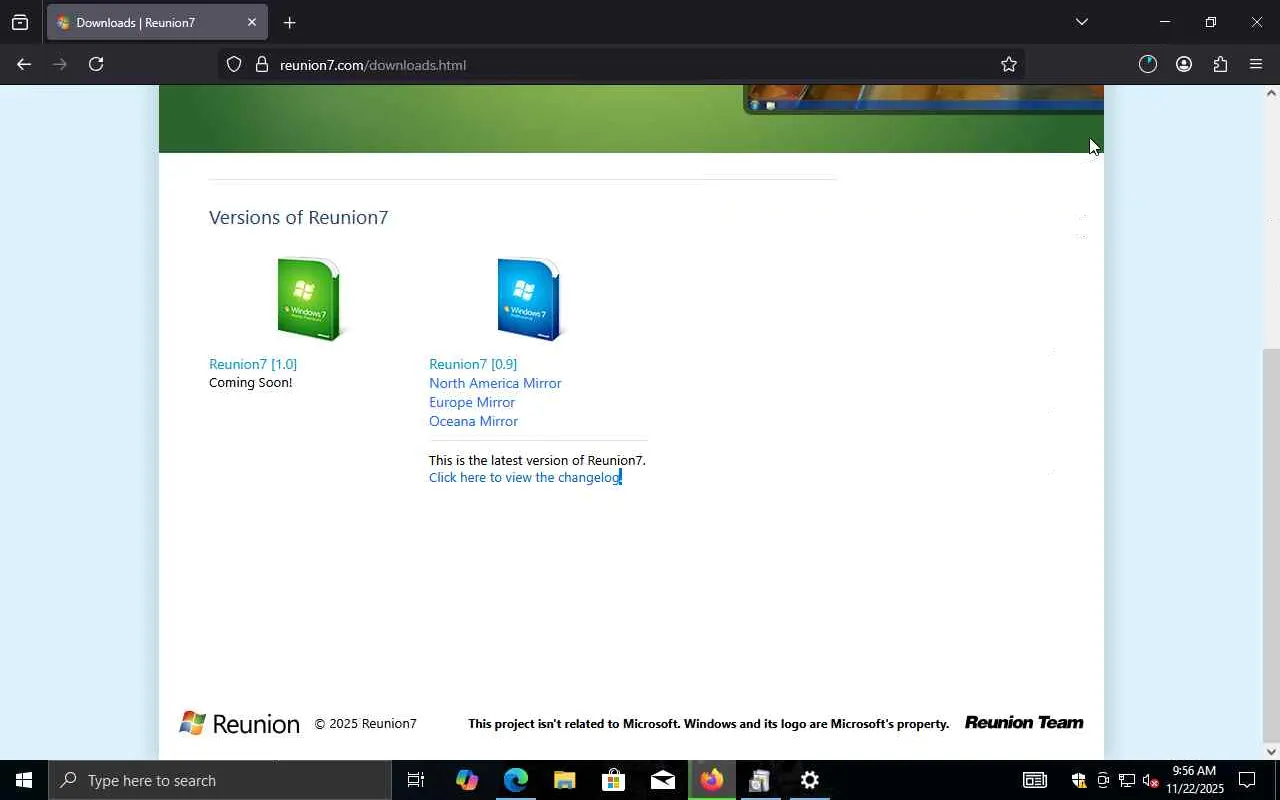Open the Firefox application menu
1280x800 pixels.
1256,64
